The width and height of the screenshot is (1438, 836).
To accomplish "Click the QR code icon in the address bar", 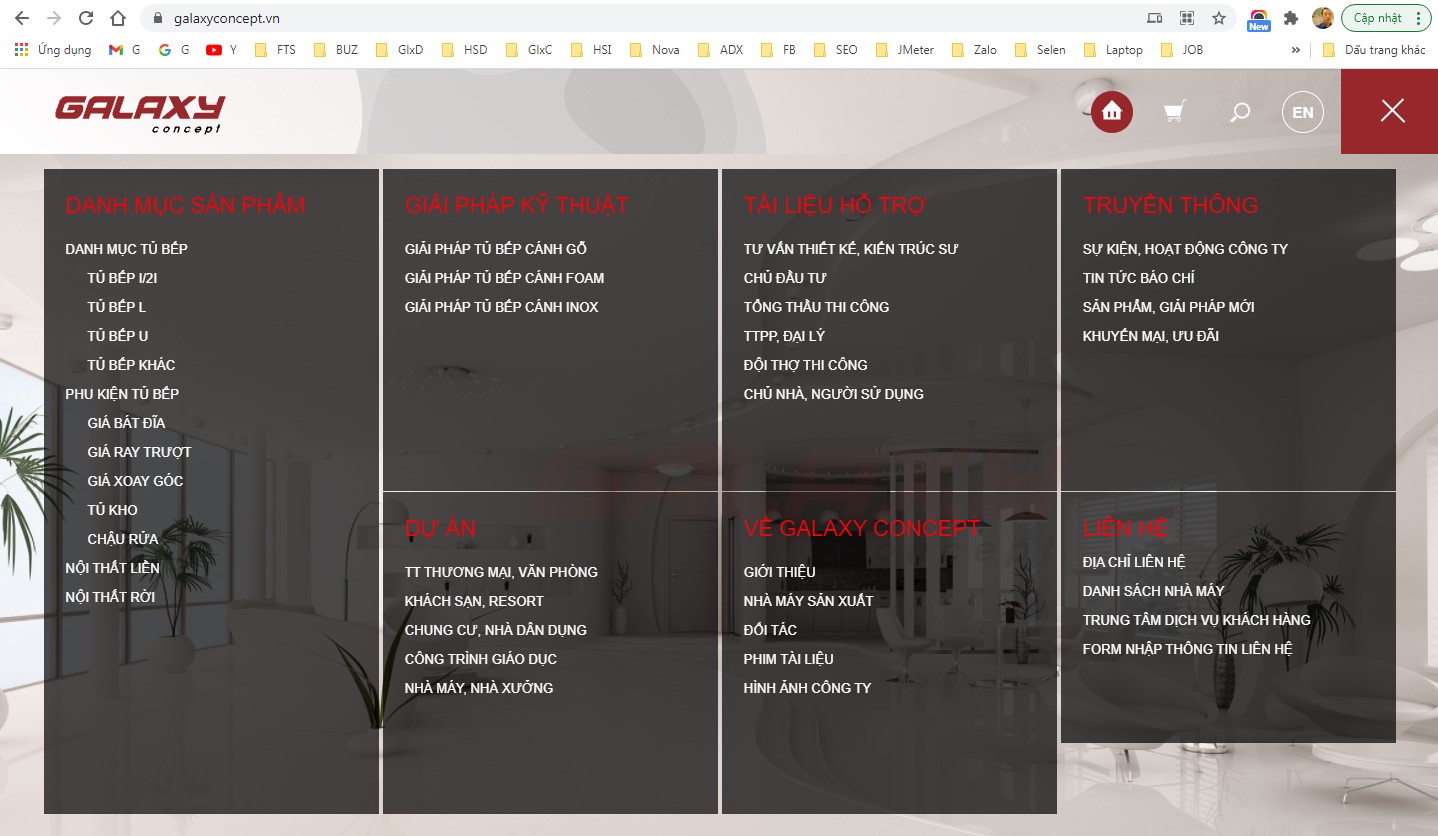I will (1187, 18).
